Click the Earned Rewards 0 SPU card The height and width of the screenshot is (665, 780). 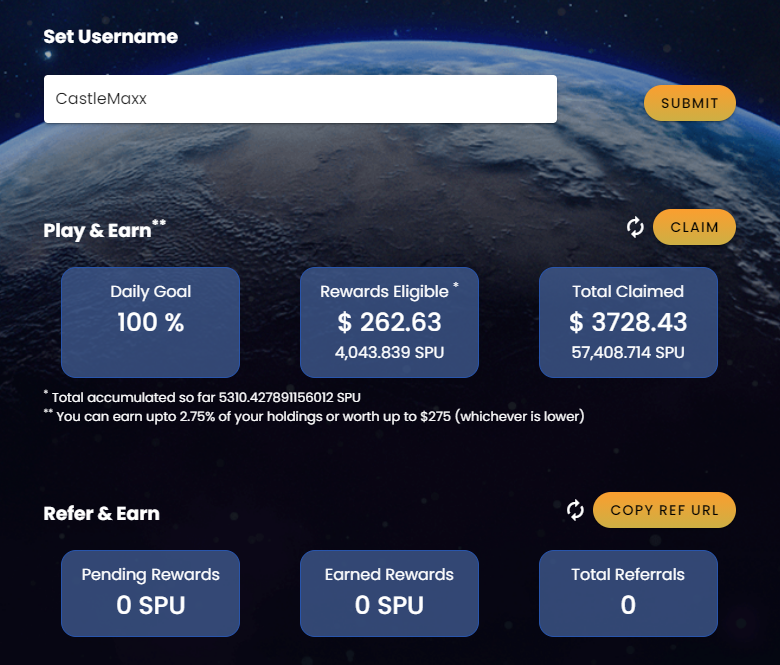click(390, 593)
